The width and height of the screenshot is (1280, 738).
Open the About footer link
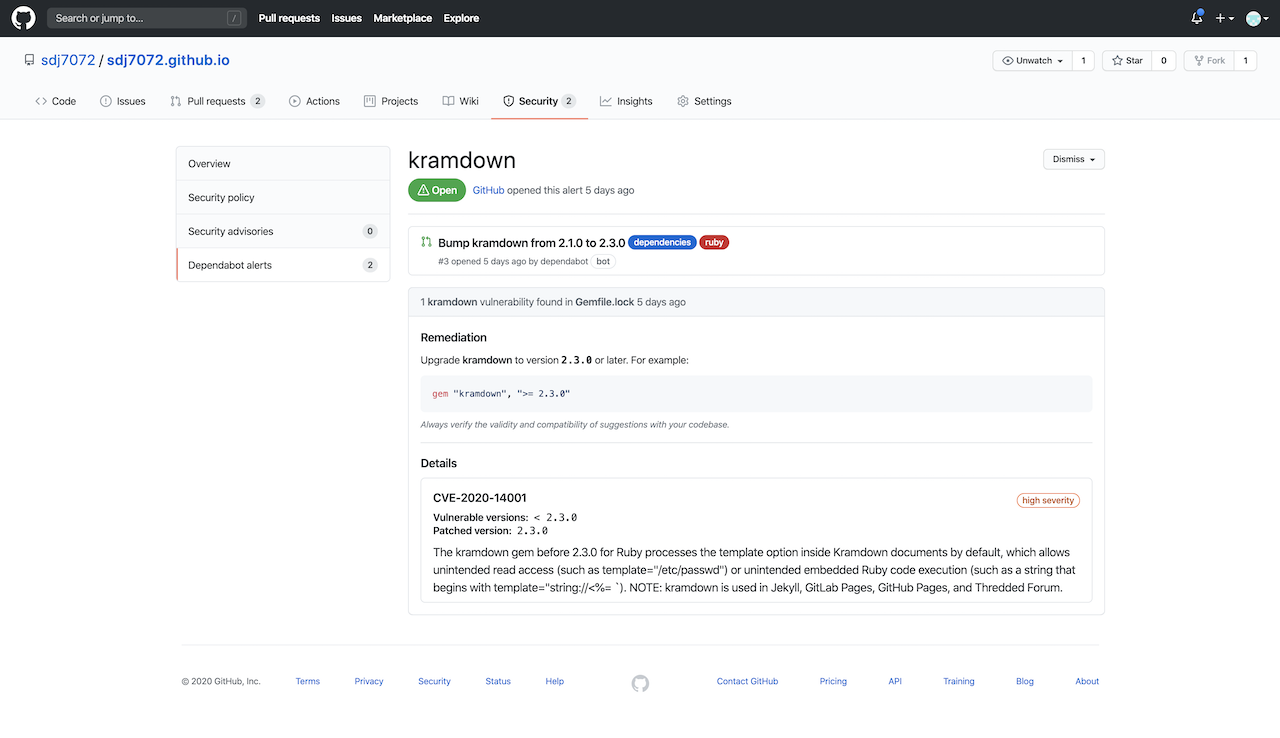(1087, 681)
